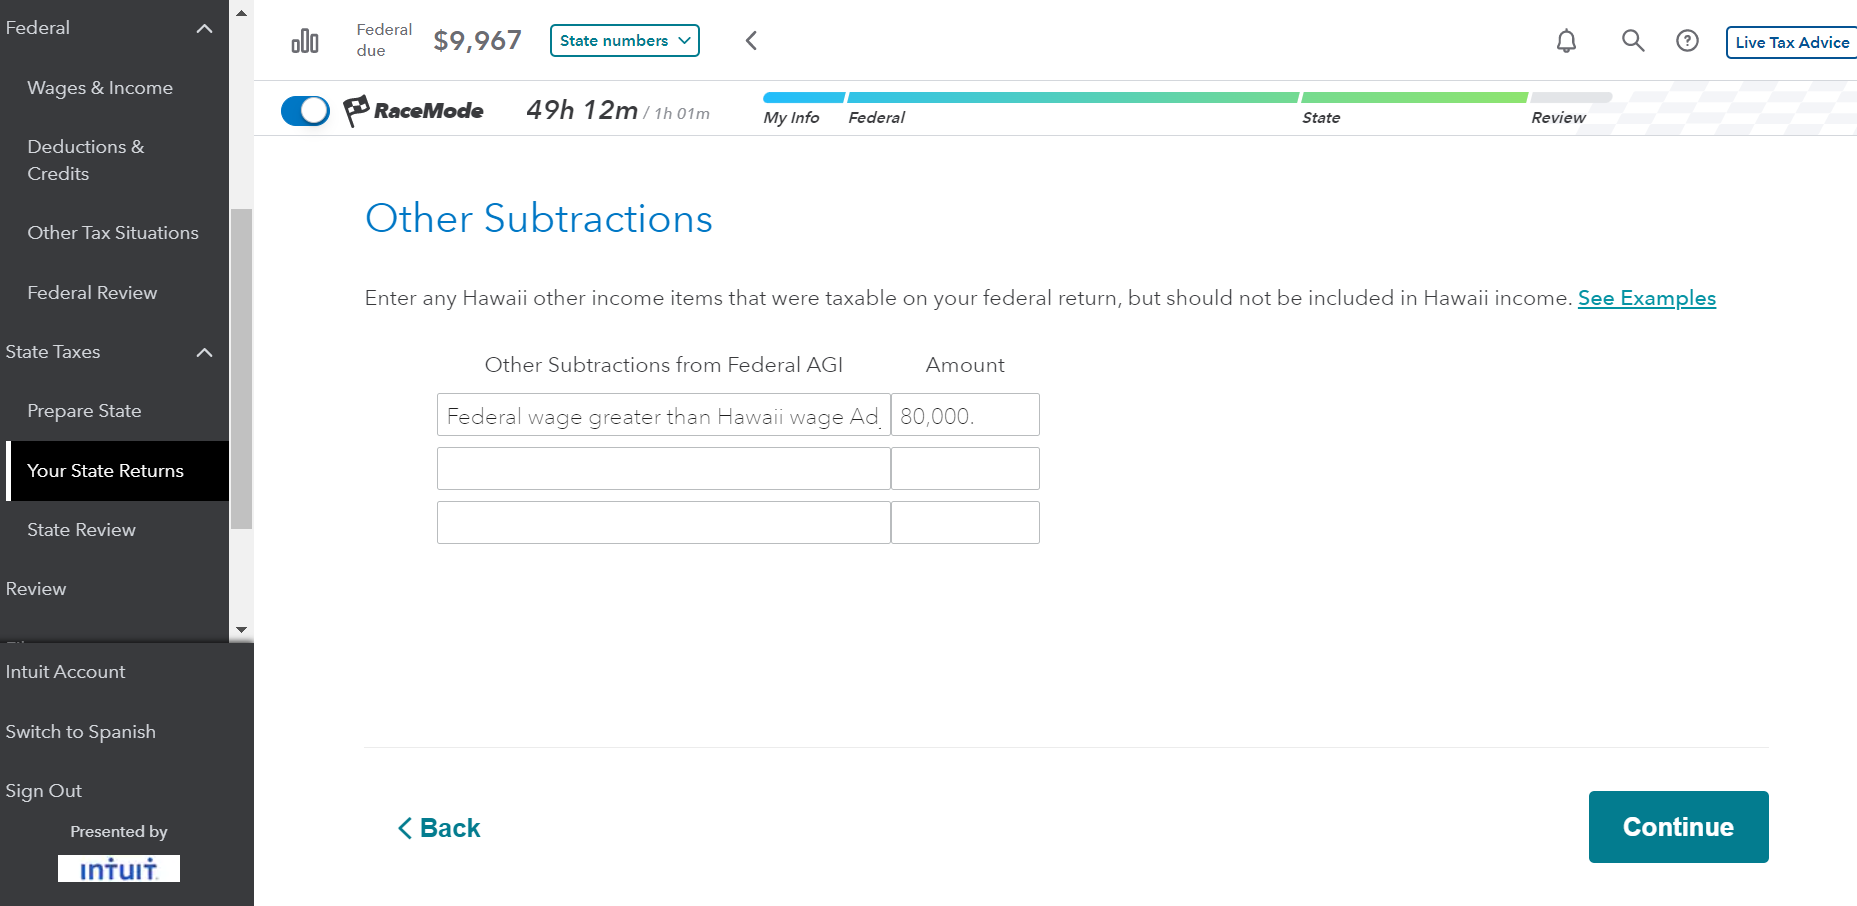The height and width of the screenshot is (906, 1857).
Task: Open Deductions & Credits section
Action: (86, 160)
